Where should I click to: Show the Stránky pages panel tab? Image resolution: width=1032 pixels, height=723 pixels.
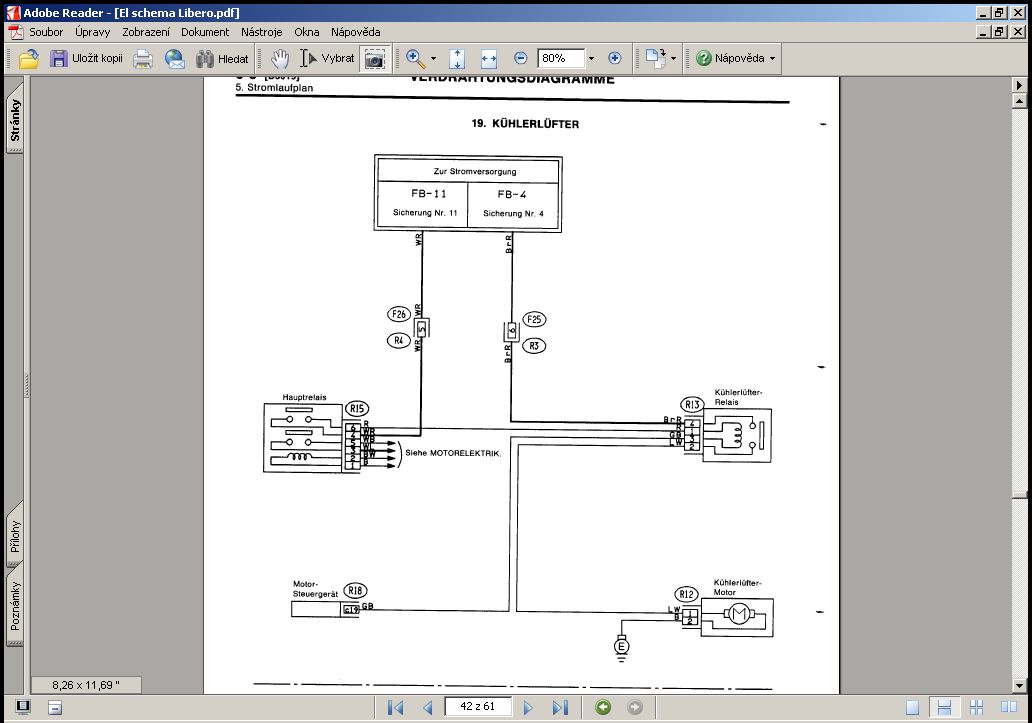click(14, 120)
